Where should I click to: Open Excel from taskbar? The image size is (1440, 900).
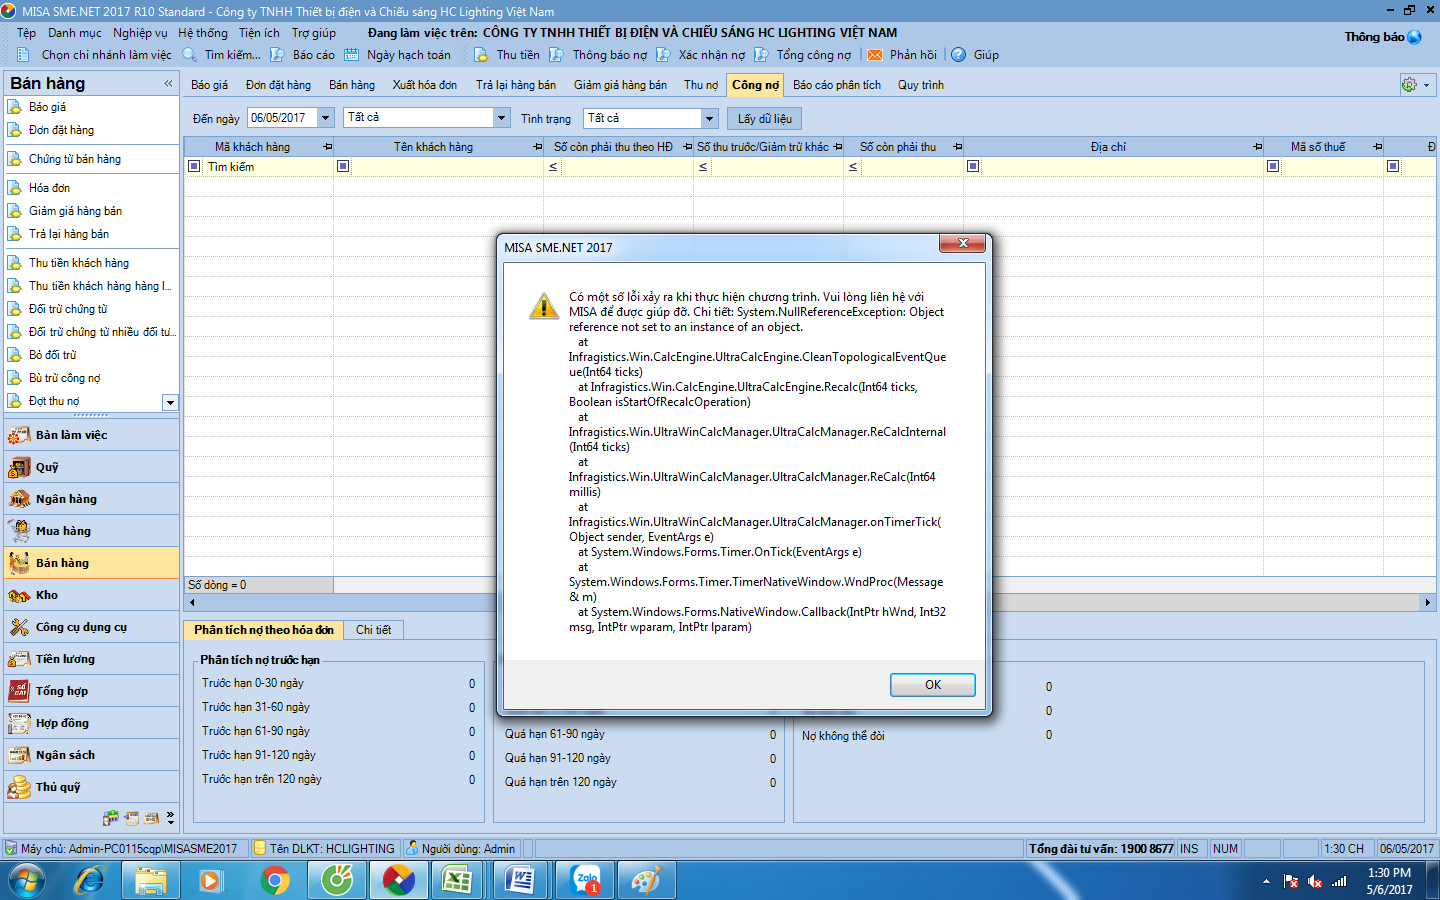(457, 881)
